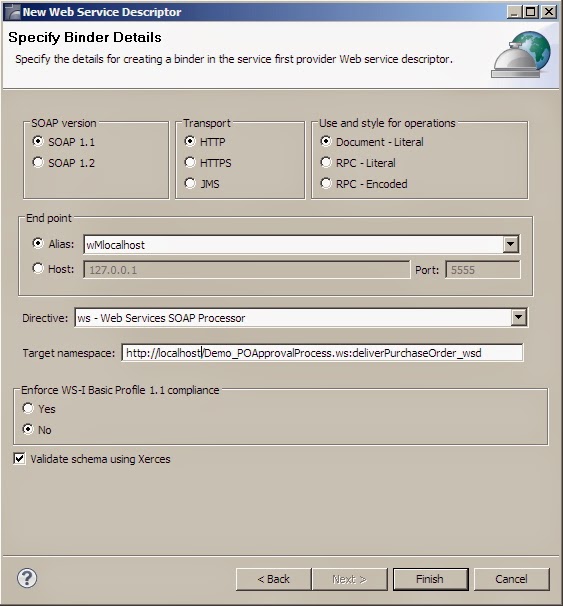563x606 pixels.
Task: Cancel the wizard
Action: [x=511, y=579]
